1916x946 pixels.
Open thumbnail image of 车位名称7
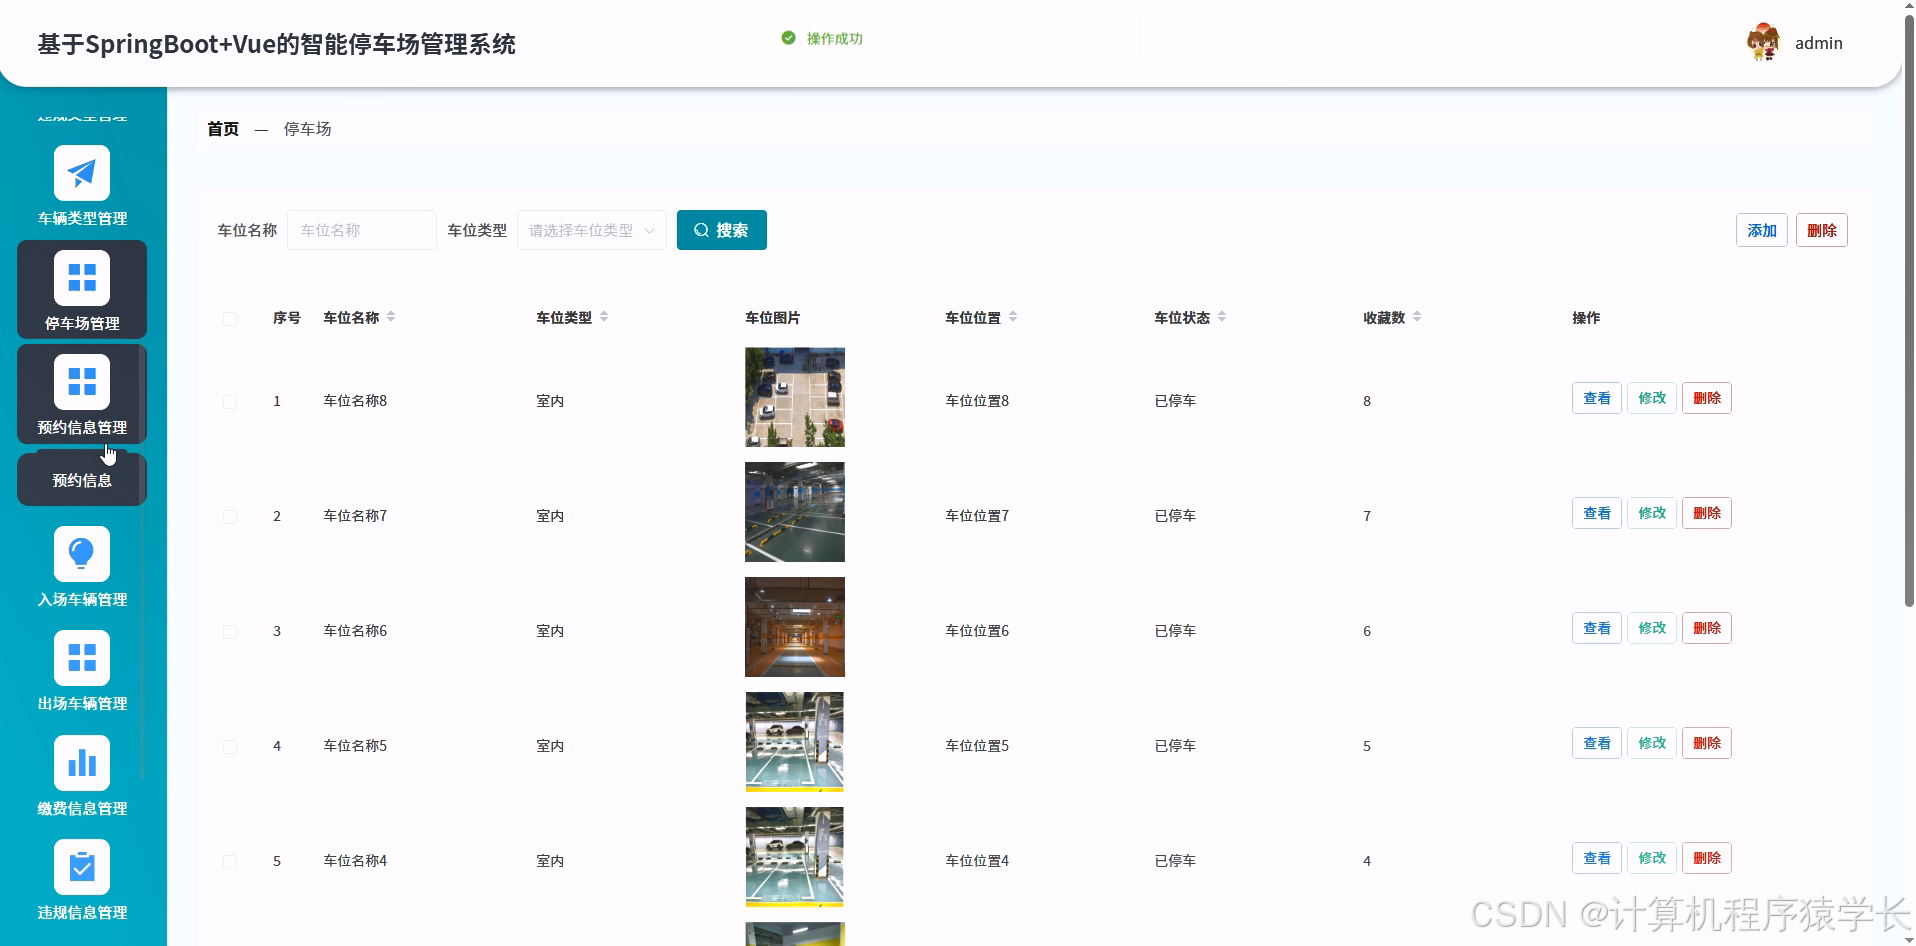pyautogui.click(x=795, y=512)
